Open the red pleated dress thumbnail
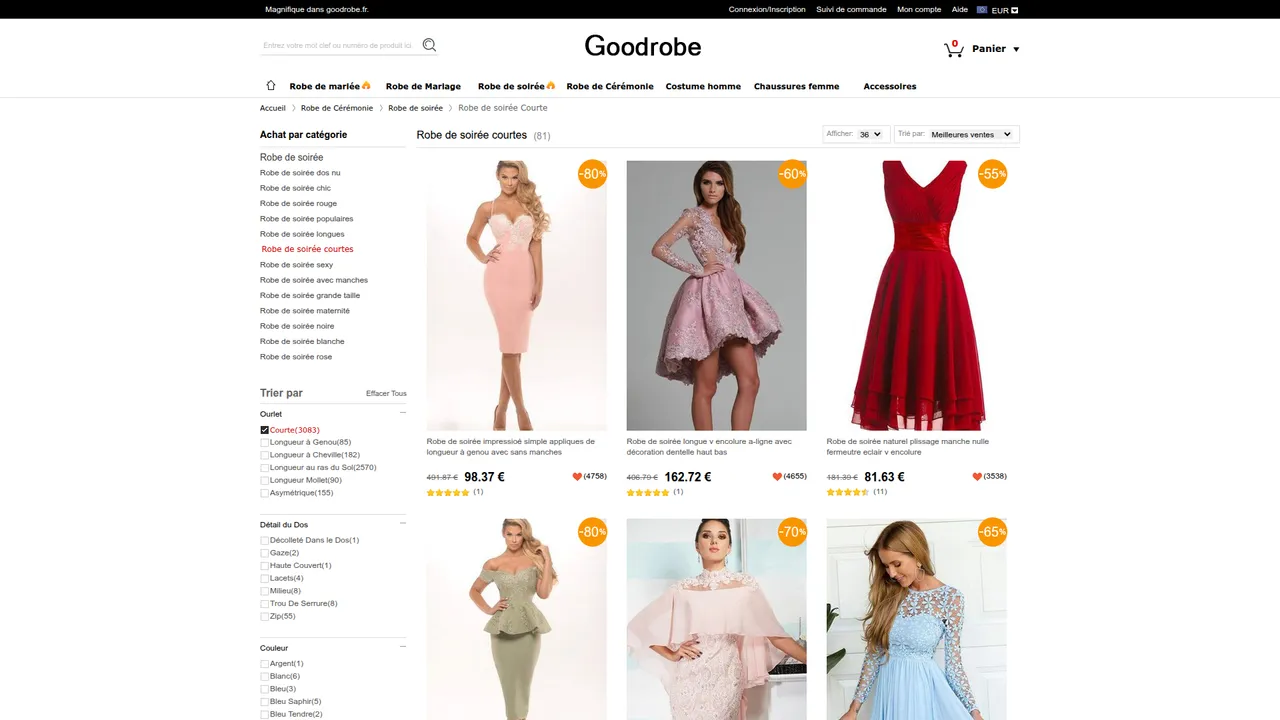Screen dimensions: 1280x720 tap(917, 296)
